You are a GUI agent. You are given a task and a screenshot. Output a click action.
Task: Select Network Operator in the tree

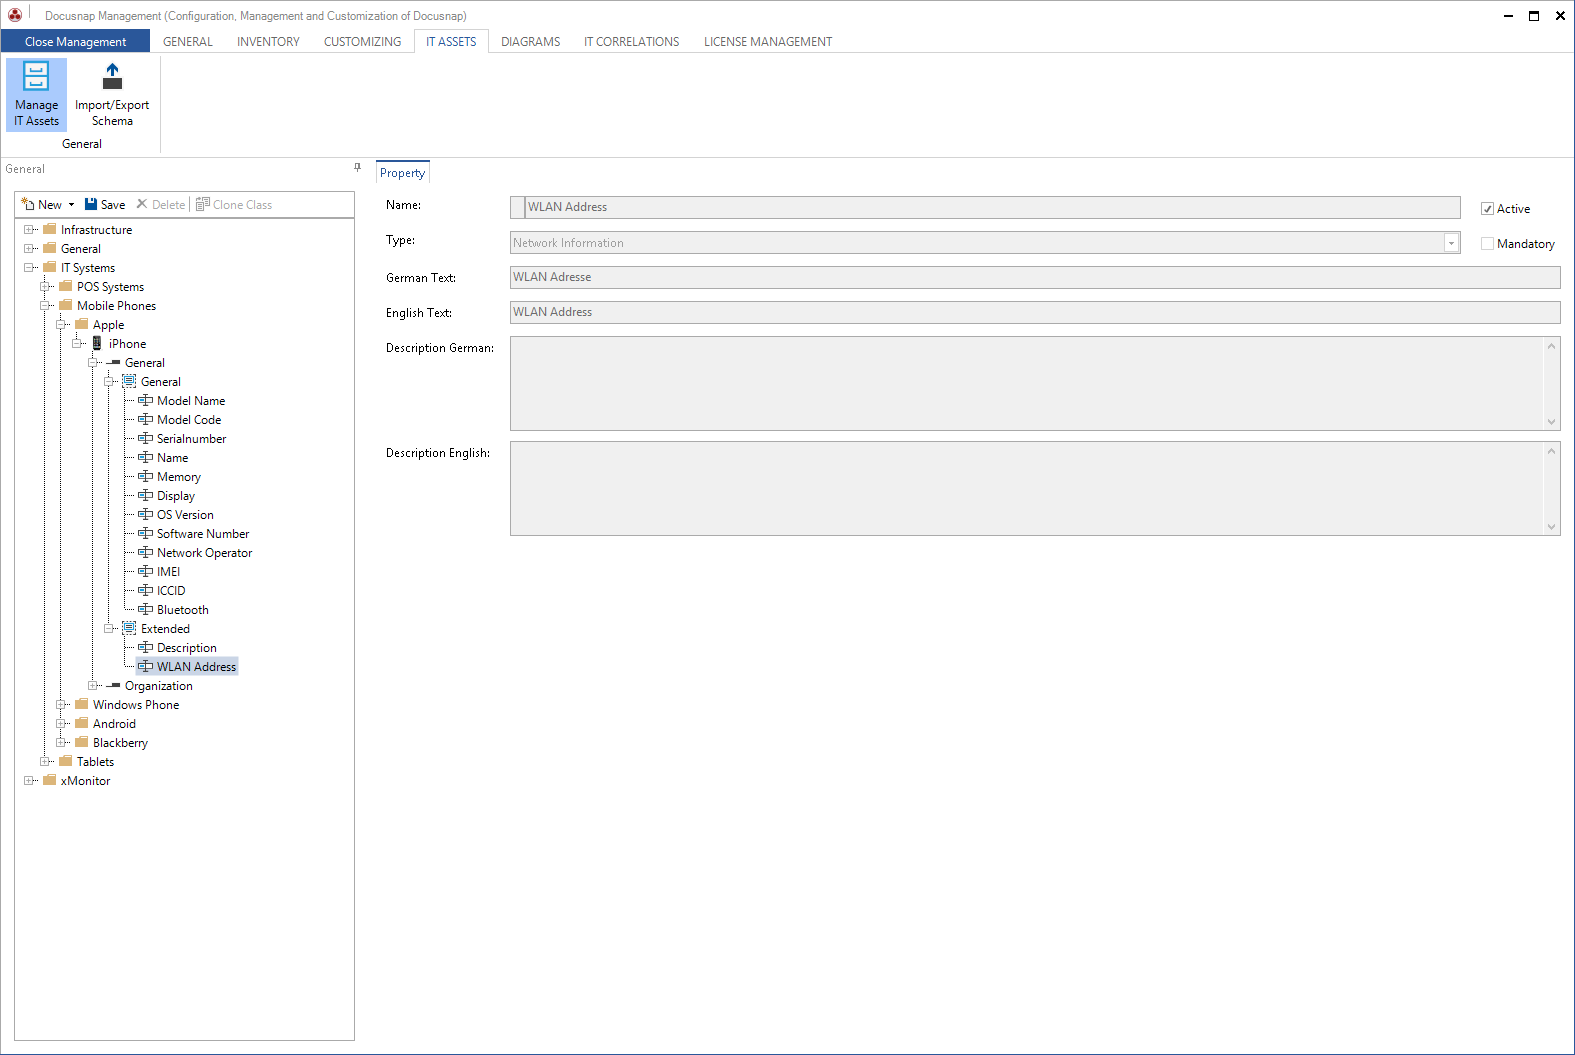[204, 553]
